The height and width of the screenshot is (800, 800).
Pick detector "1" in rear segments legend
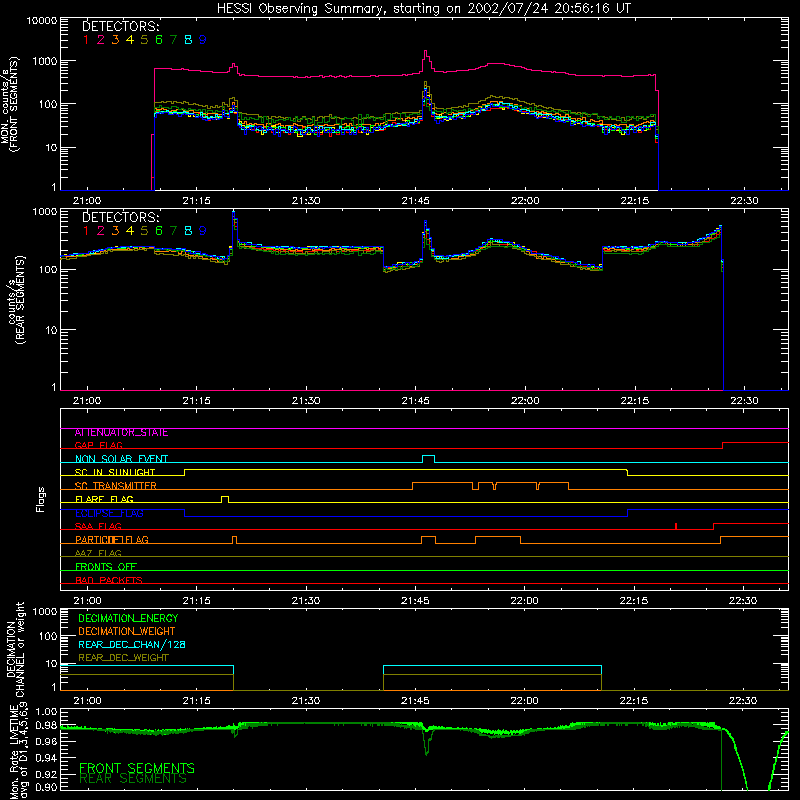[x=86, y=231]
